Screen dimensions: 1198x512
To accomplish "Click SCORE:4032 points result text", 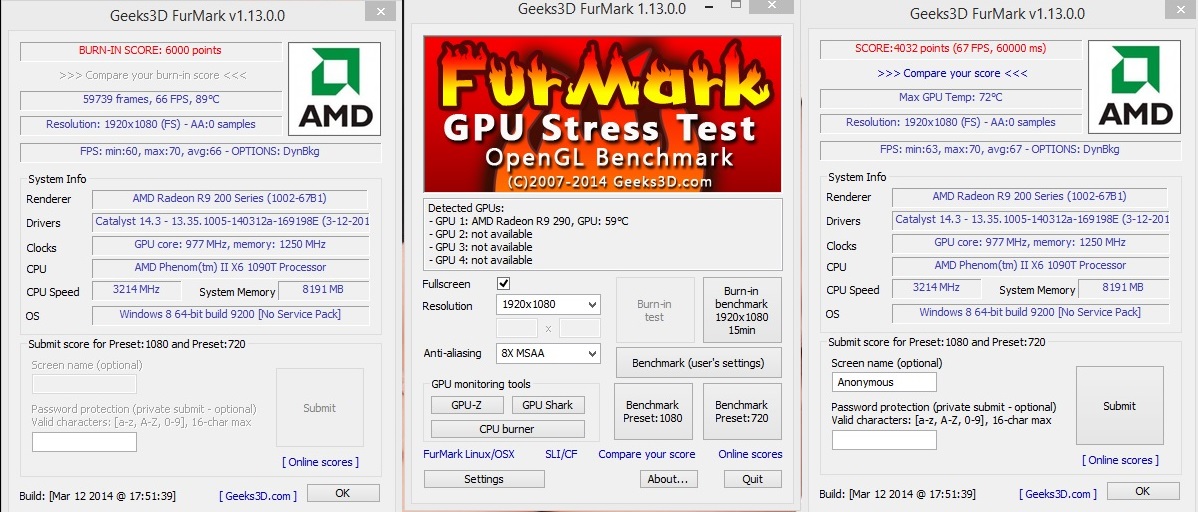I will (951, 48).
